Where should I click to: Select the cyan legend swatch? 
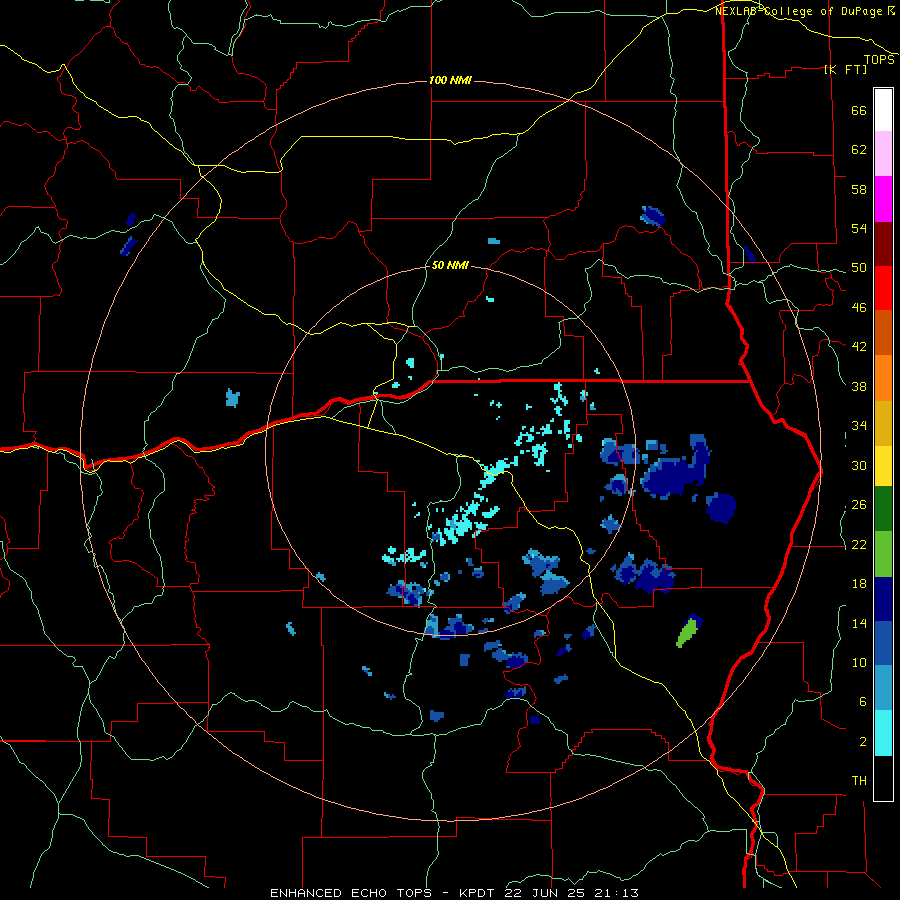click(883, 733)
